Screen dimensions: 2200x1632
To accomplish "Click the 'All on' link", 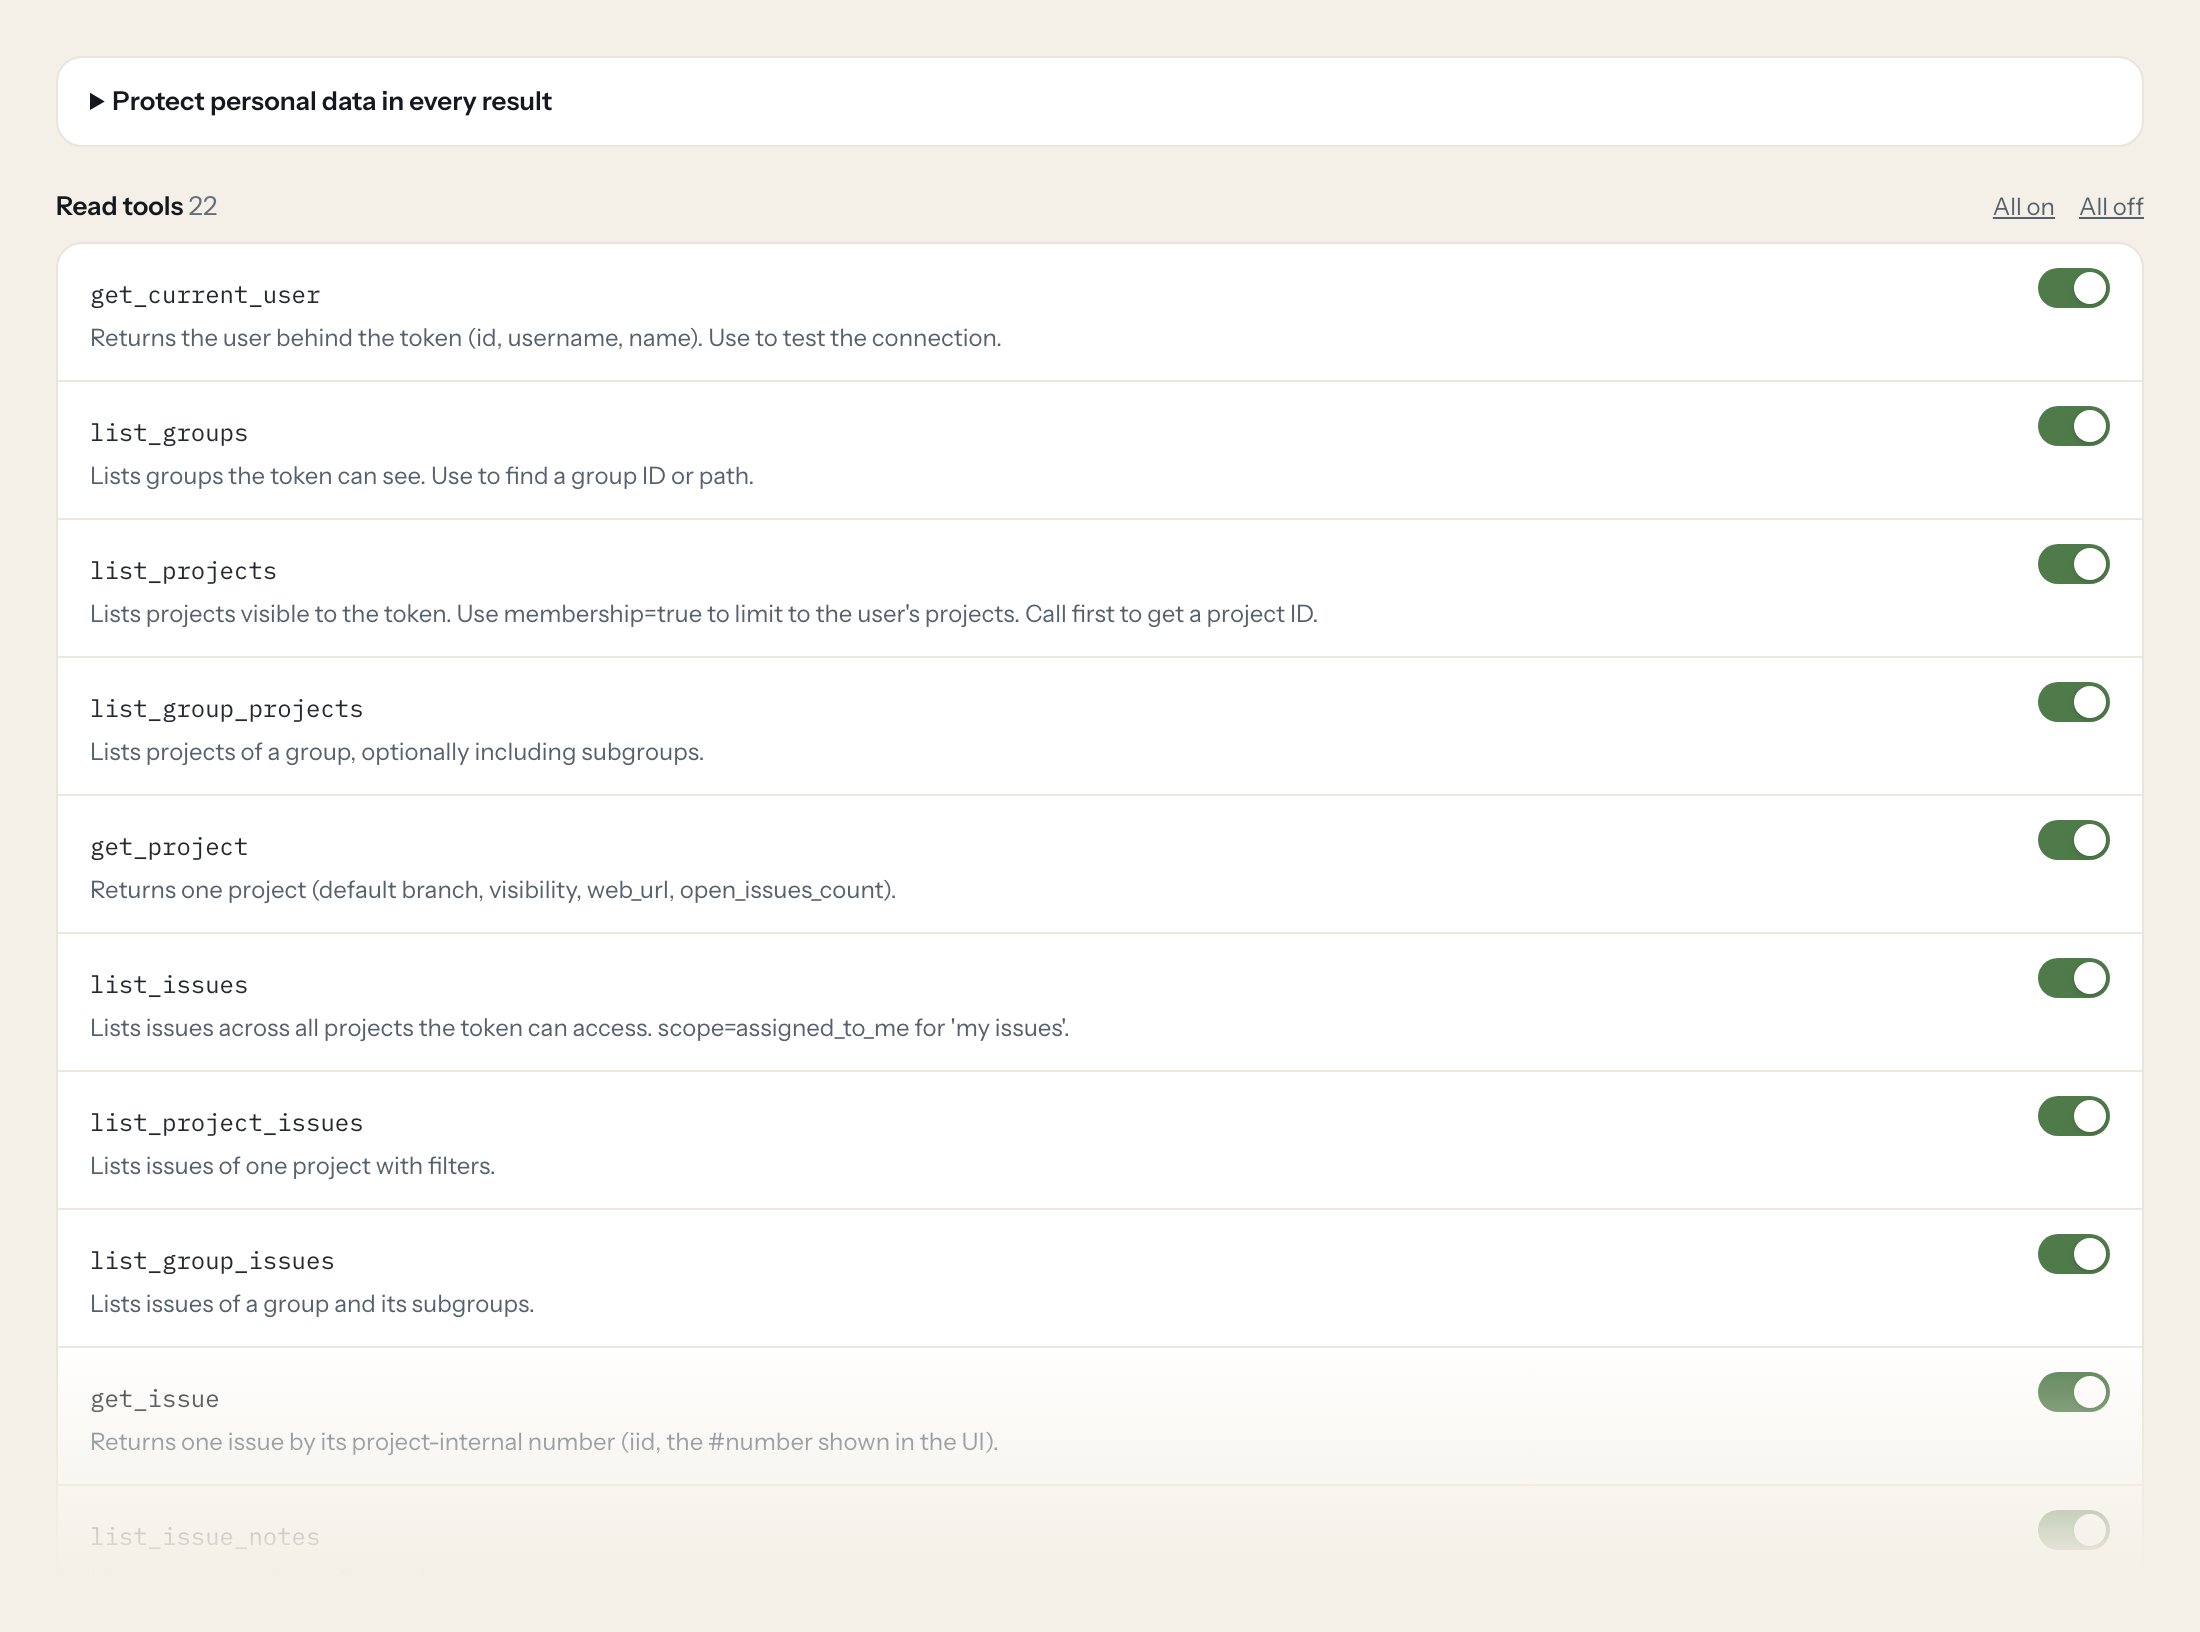I will point(2023,206).
